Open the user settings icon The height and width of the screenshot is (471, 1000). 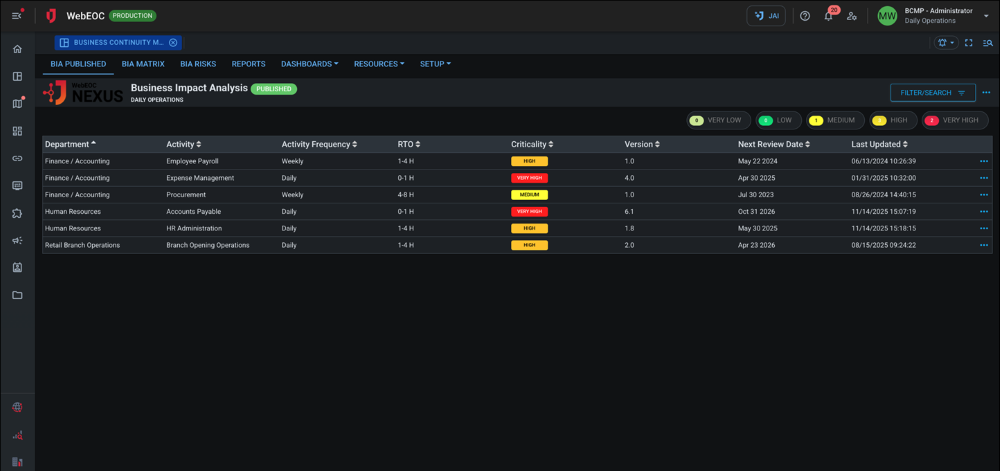click(x=851, y=16)
